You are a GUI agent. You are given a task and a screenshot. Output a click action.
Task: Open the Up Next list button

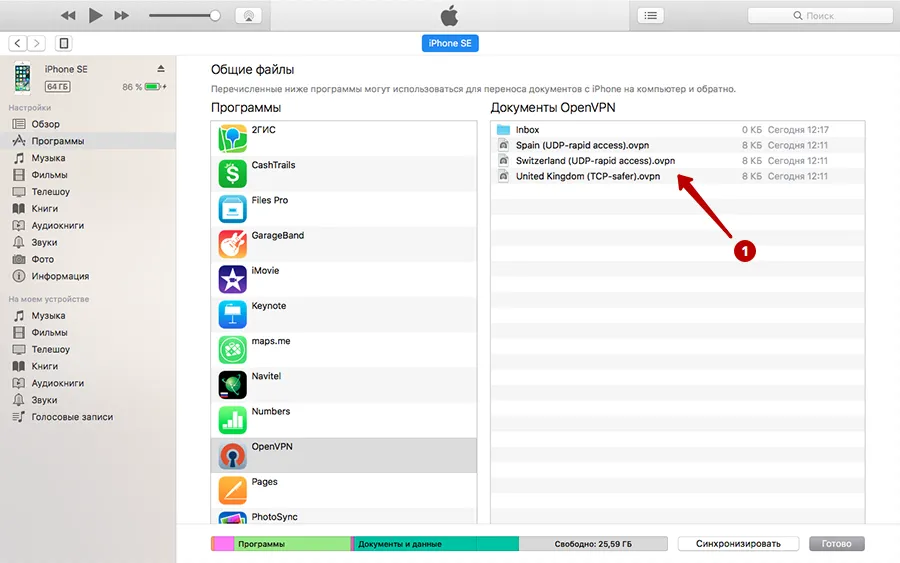tap(650, 15)
